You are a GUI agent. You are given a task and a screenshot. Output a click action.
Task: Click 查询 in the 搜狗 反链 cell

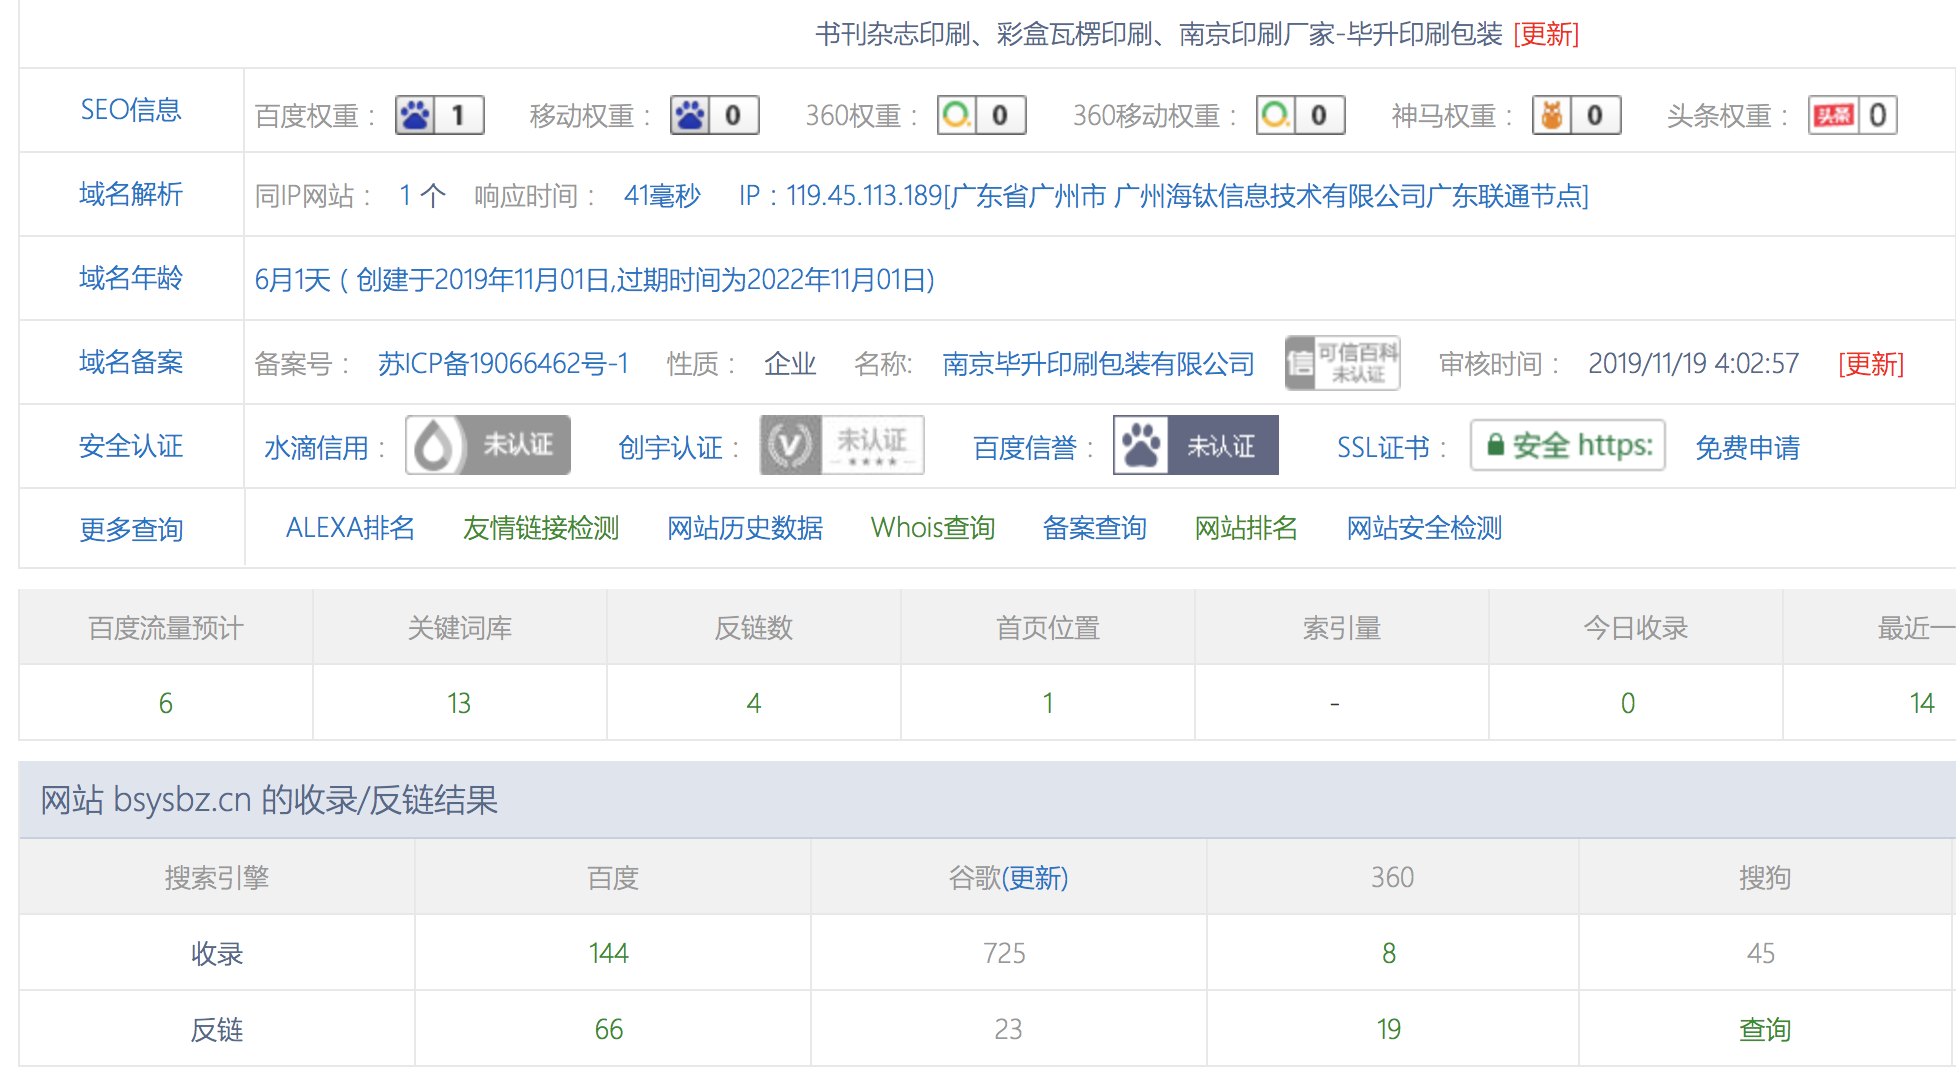tap(1764, 1029)
